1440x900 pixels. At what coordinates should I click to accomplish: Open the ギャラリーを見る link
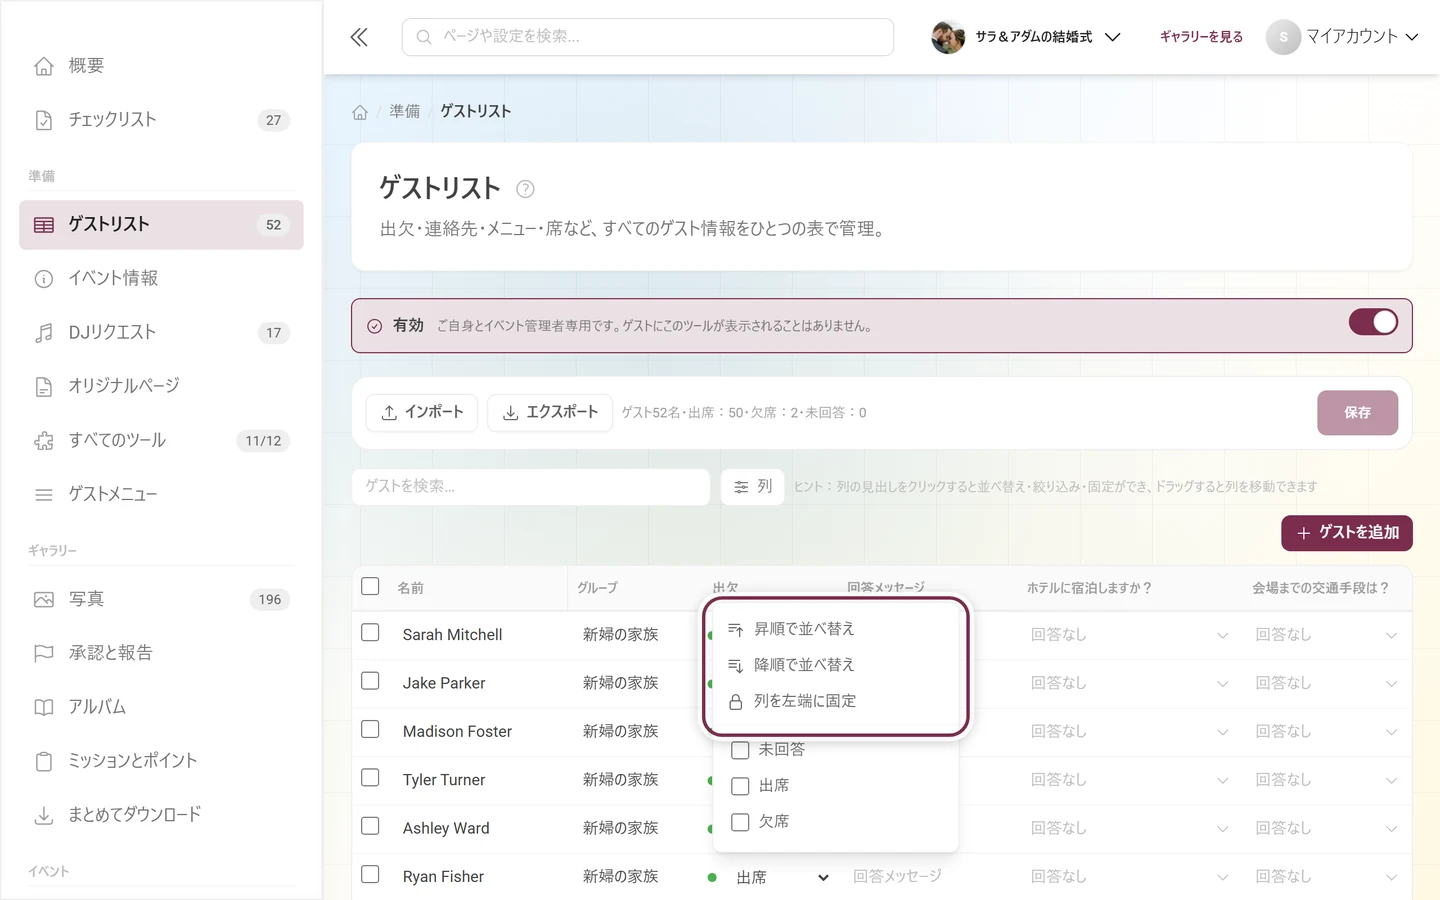(x=1201, y=37)
